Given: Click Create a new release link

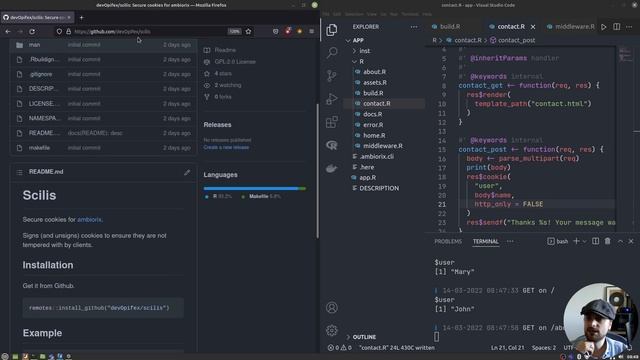Looking at the screenshot, I should click(226, 147).
